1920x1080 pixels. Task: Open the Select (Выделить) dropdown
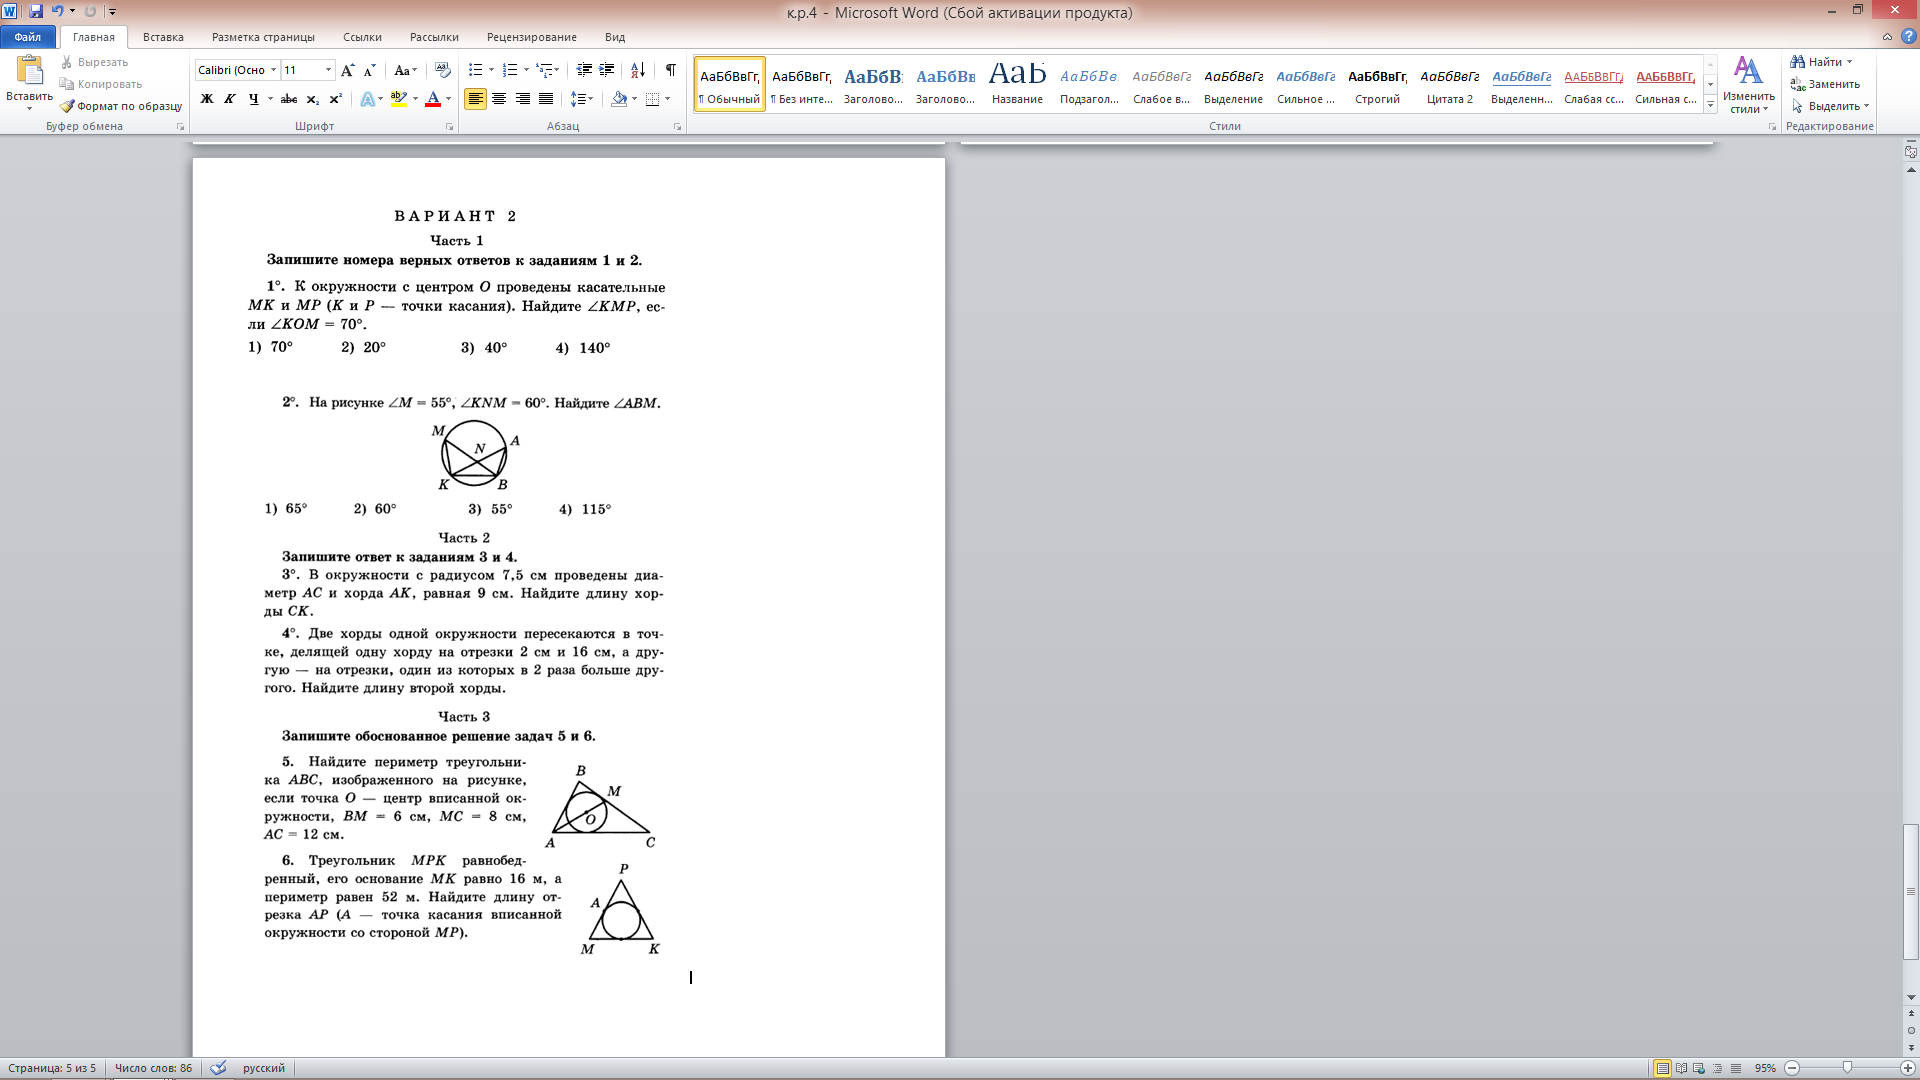click(x=1830, y=106)
